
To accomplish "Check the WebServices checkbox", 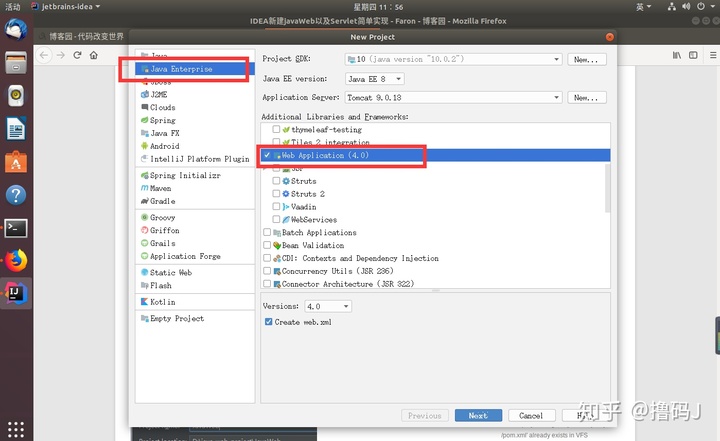I will (276, 219).
